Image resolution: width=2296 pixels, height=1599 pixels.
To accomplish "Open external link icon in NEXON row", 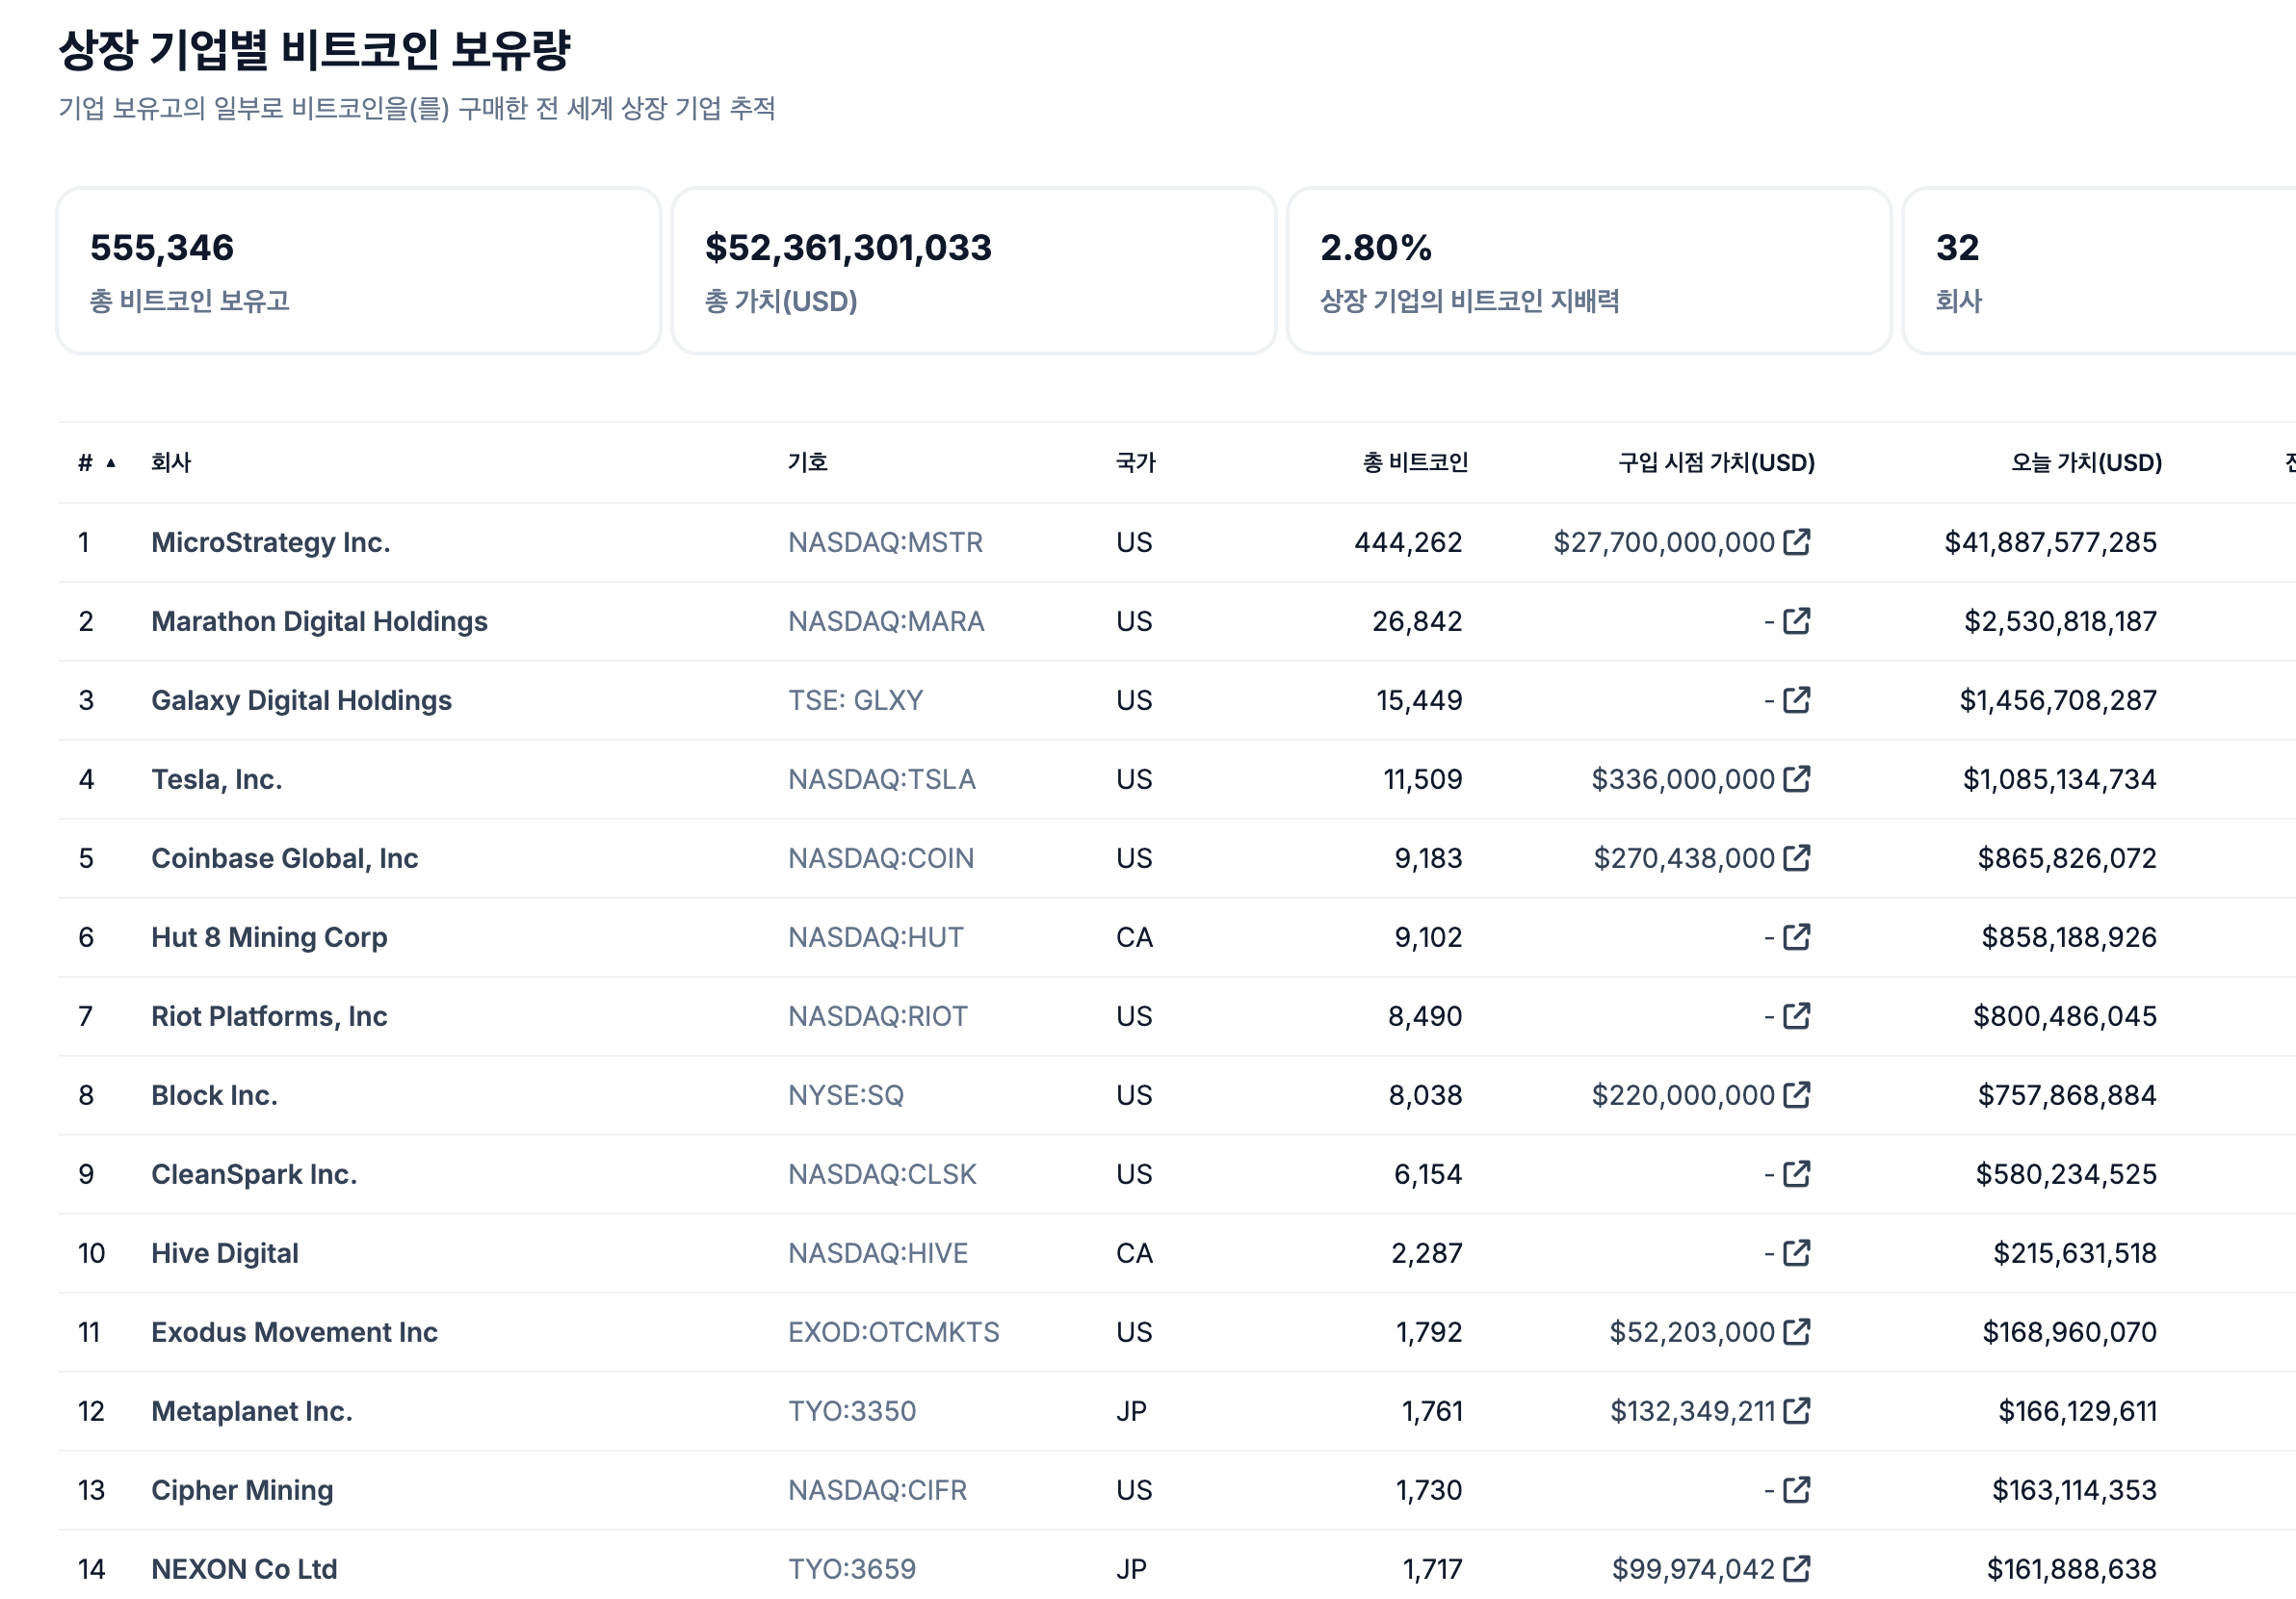I will point(1796,1568).
